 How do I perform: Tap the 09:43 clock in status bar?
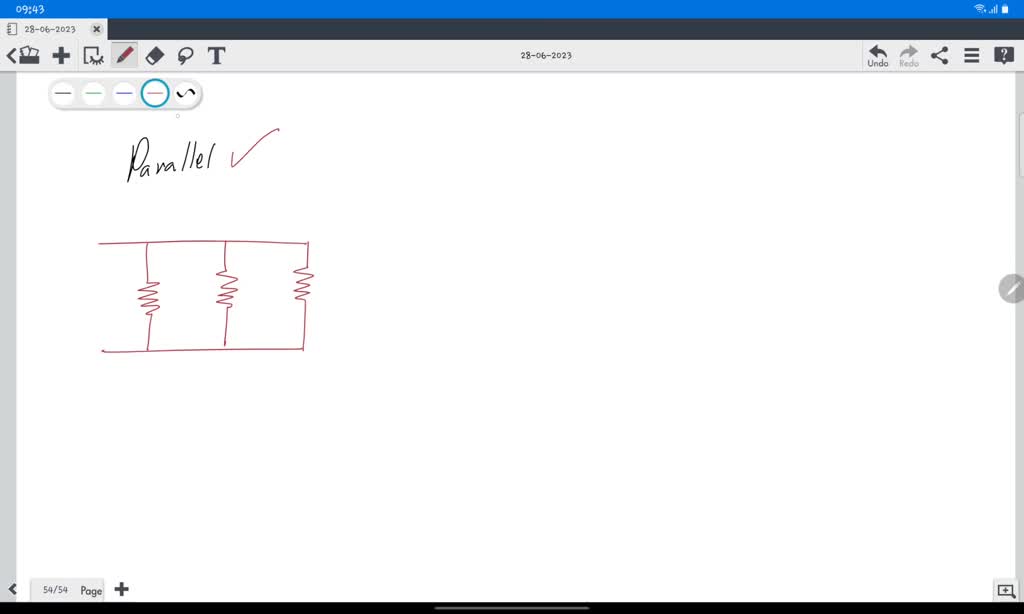click(x=30, y=9)
